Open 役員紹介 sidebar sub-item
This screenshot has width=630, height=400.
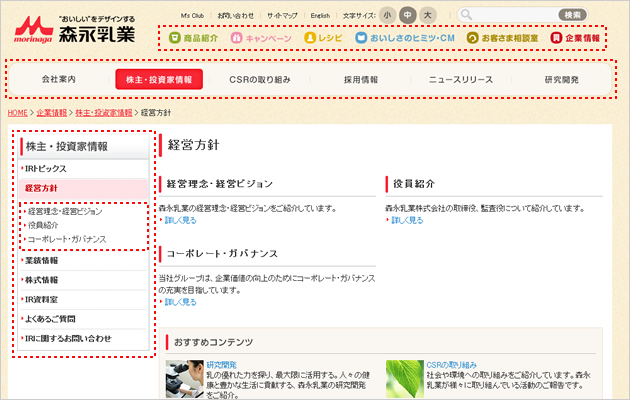point(43,225)
